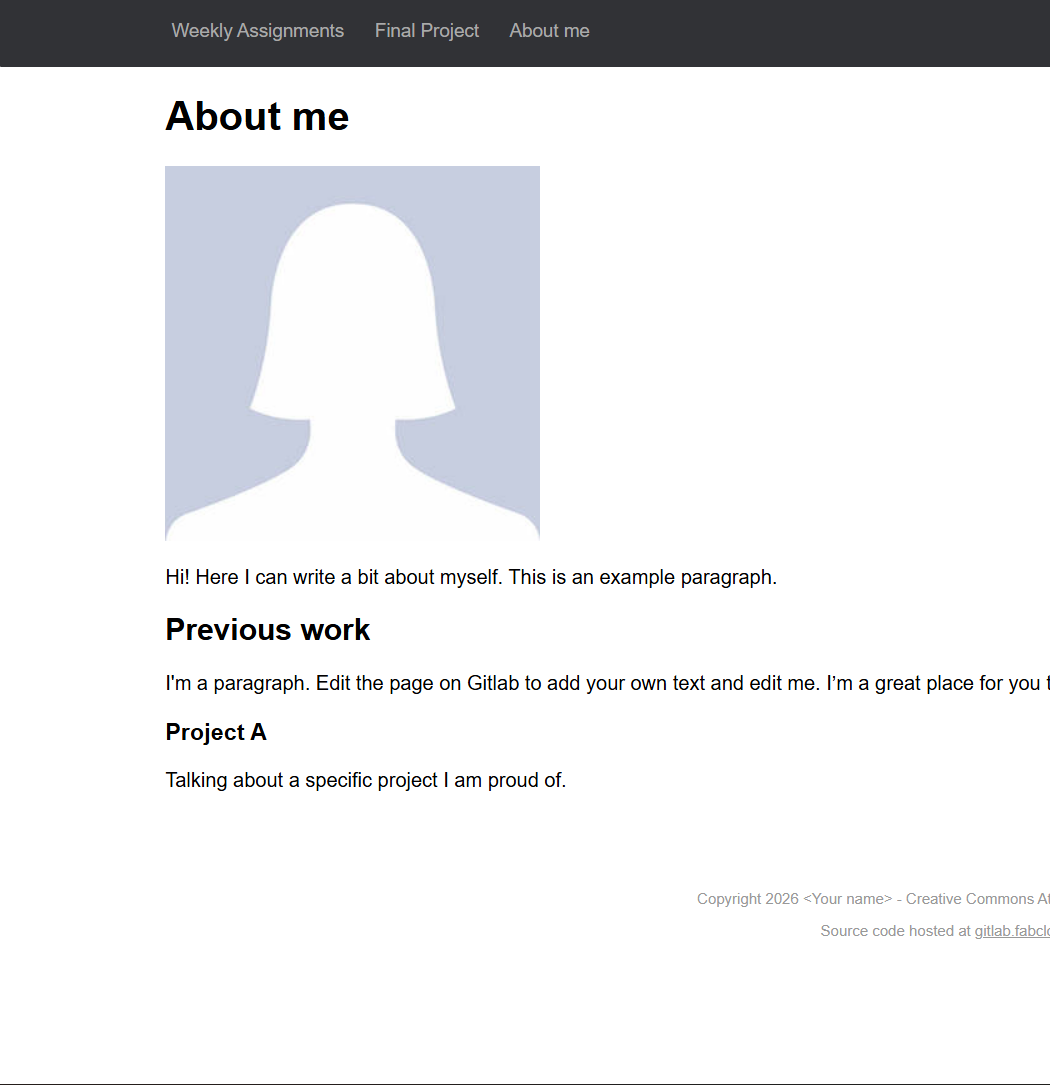Click the Source code hosted at text
Viewport: 1050px width, 1085px height.
coord(895,931)
